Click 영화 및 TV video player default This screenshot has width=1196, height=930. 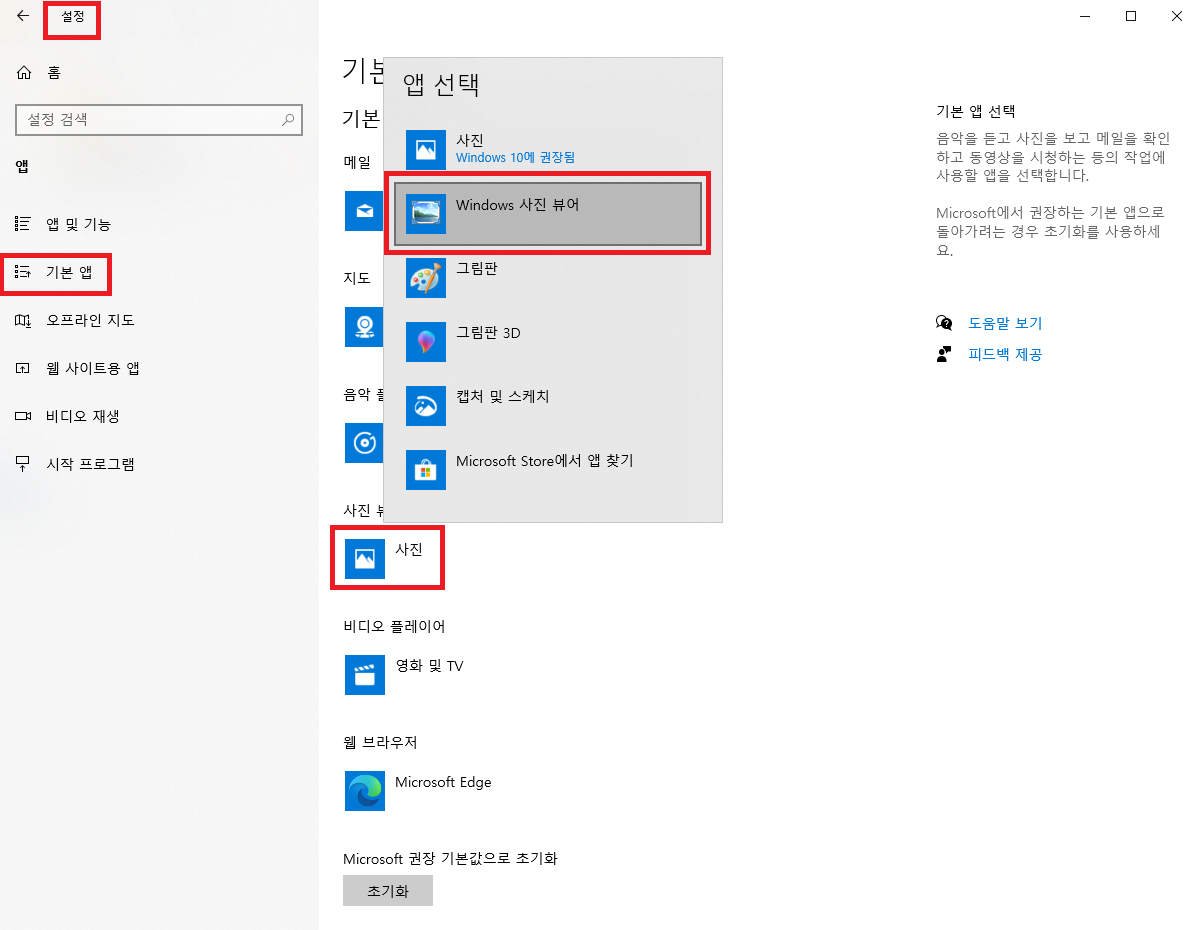click(x=405, y=674)
